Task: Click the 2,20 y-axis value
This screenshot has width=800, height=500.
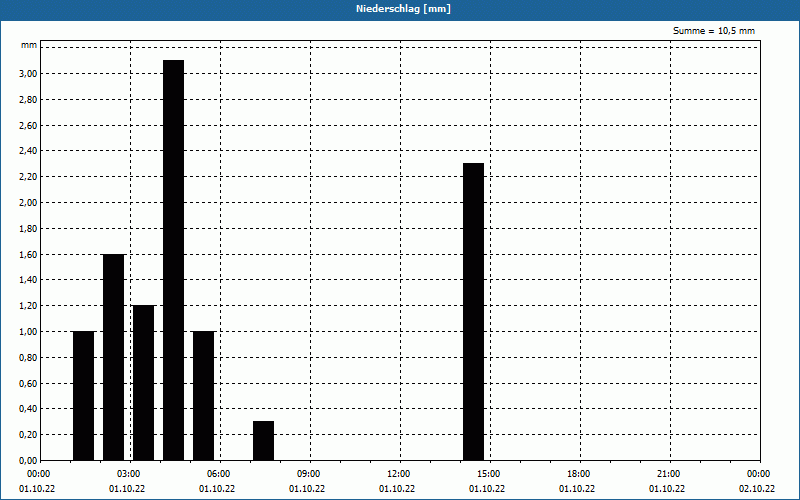Action: coord(28,177)
